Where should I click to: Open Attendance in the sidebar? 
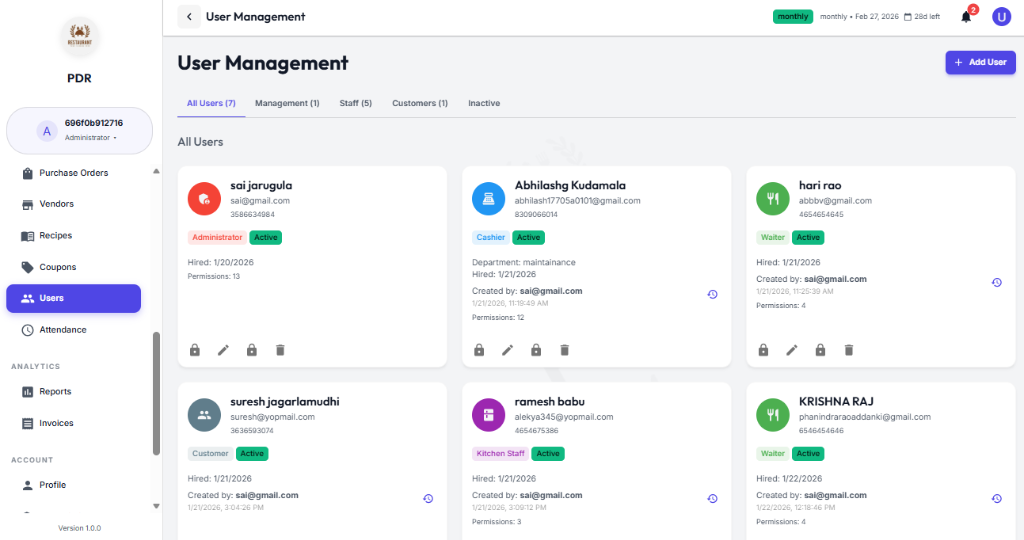tap(73, 330)
